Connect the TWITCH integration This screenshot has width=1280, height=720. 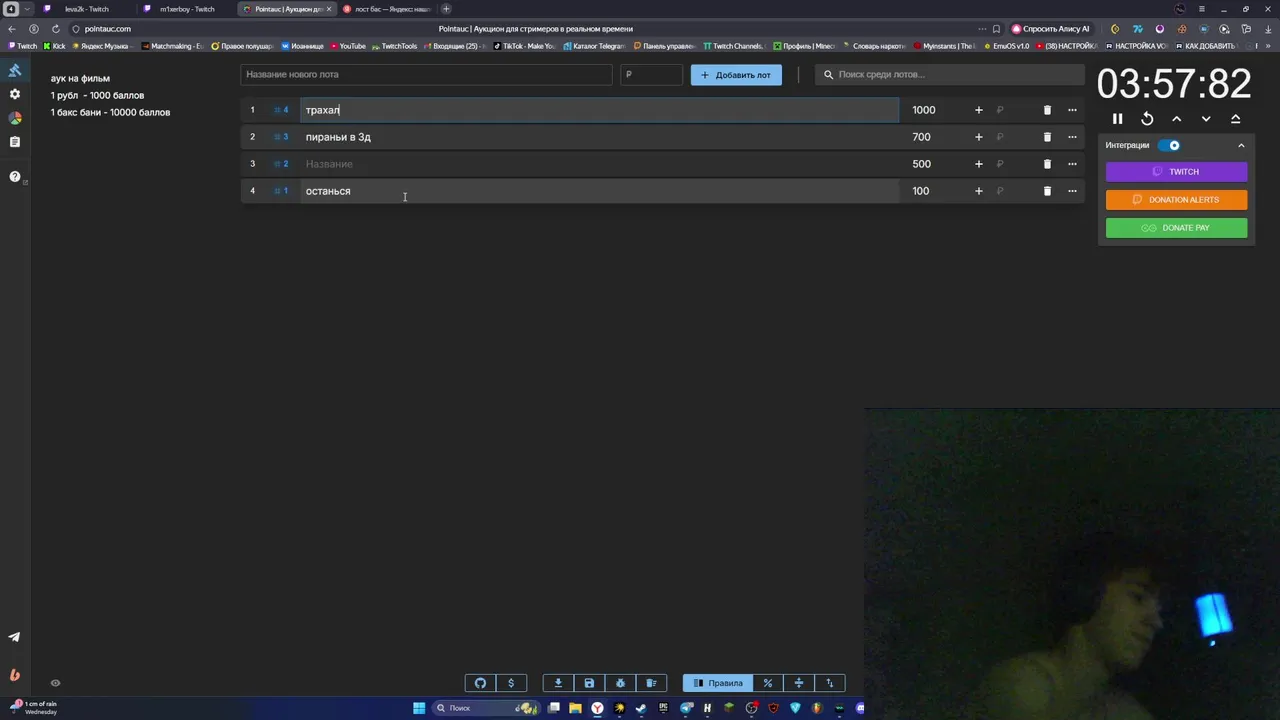click(1176, 172)
